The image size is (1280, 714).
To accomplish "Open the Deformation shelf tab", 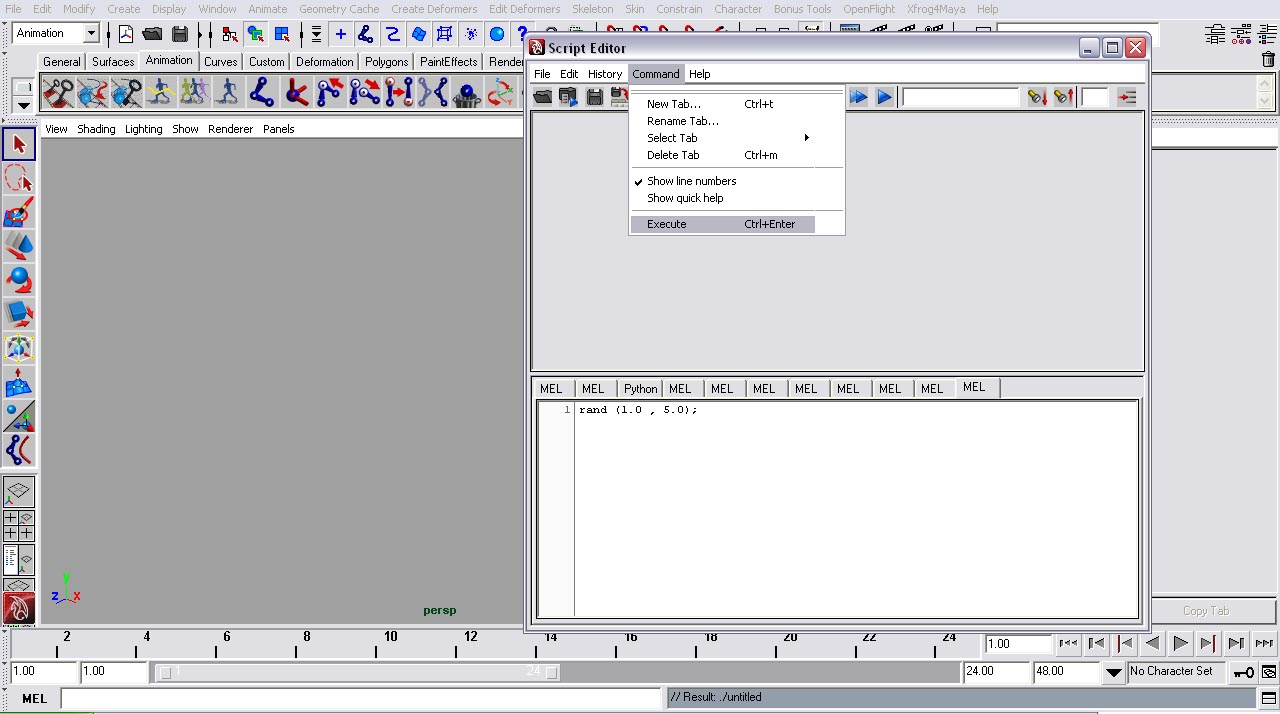I will [x=324, y=62].
